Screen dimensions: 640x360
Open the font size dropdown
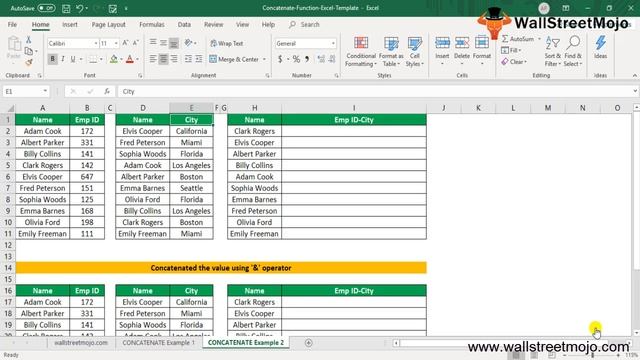pos(116,43)
